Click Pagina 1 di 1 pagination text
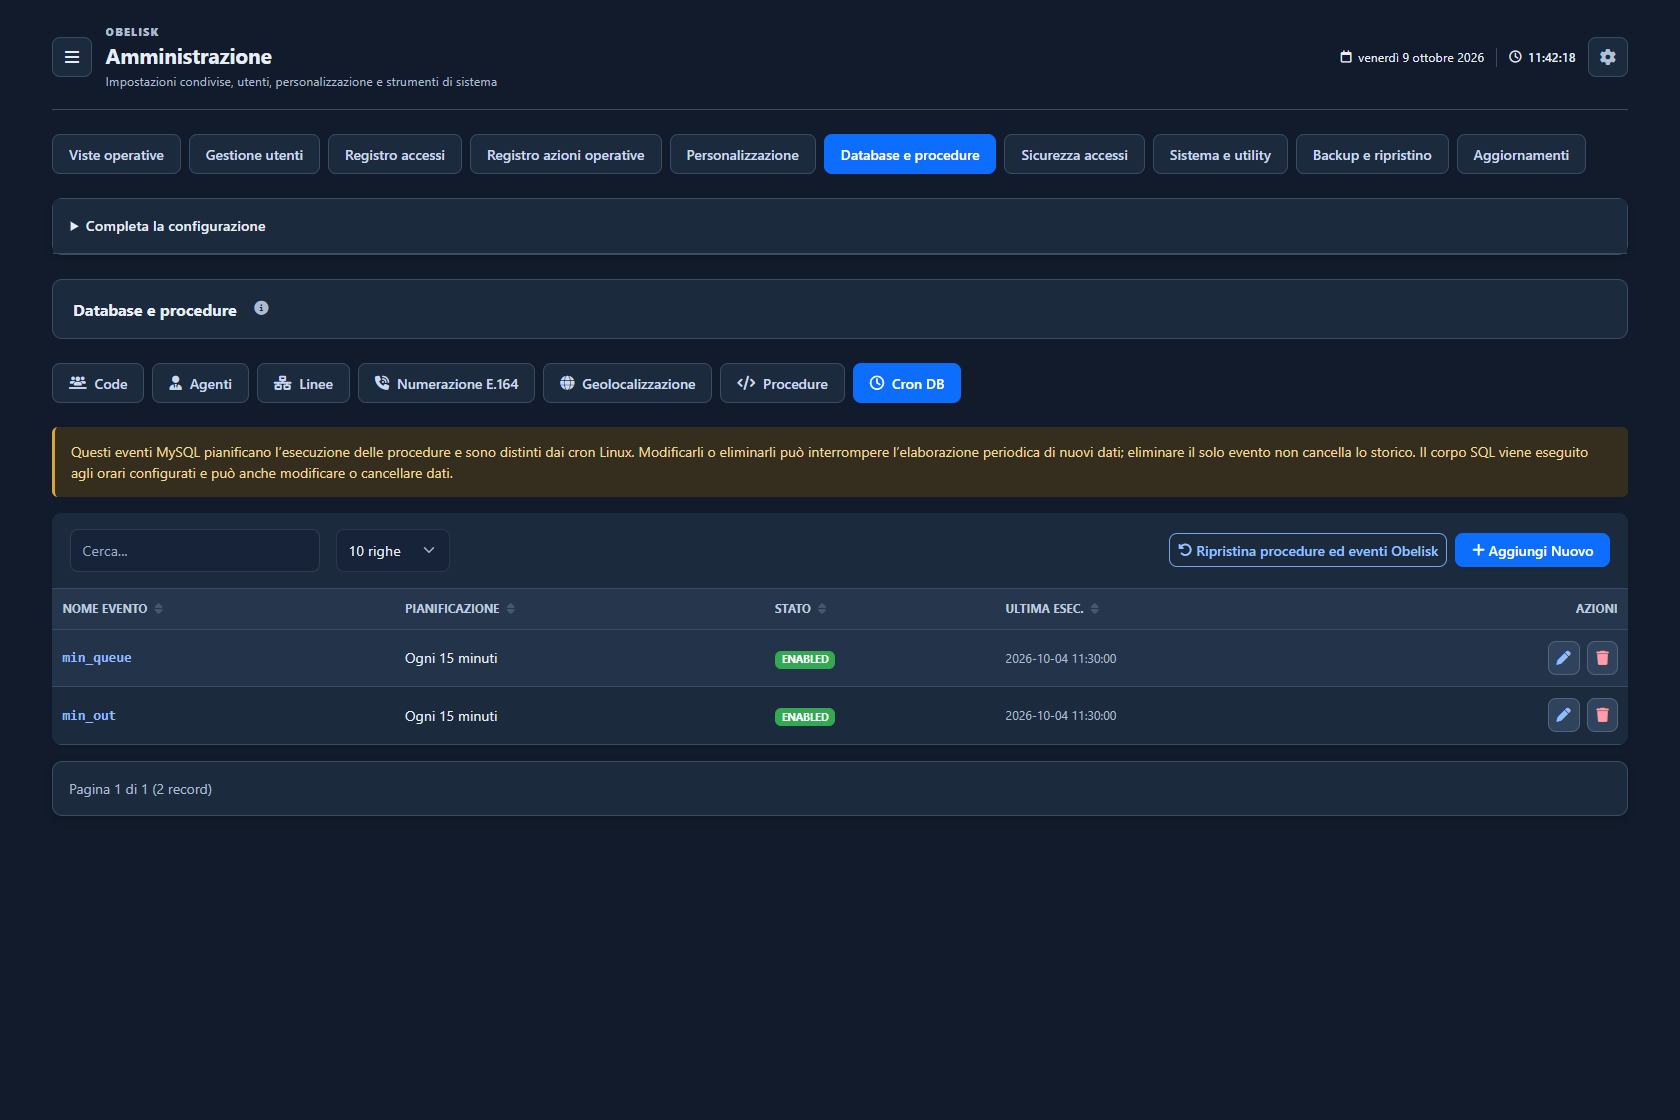The width and height of the screenshot is (1680, 1120). click(x=141, y=789)
